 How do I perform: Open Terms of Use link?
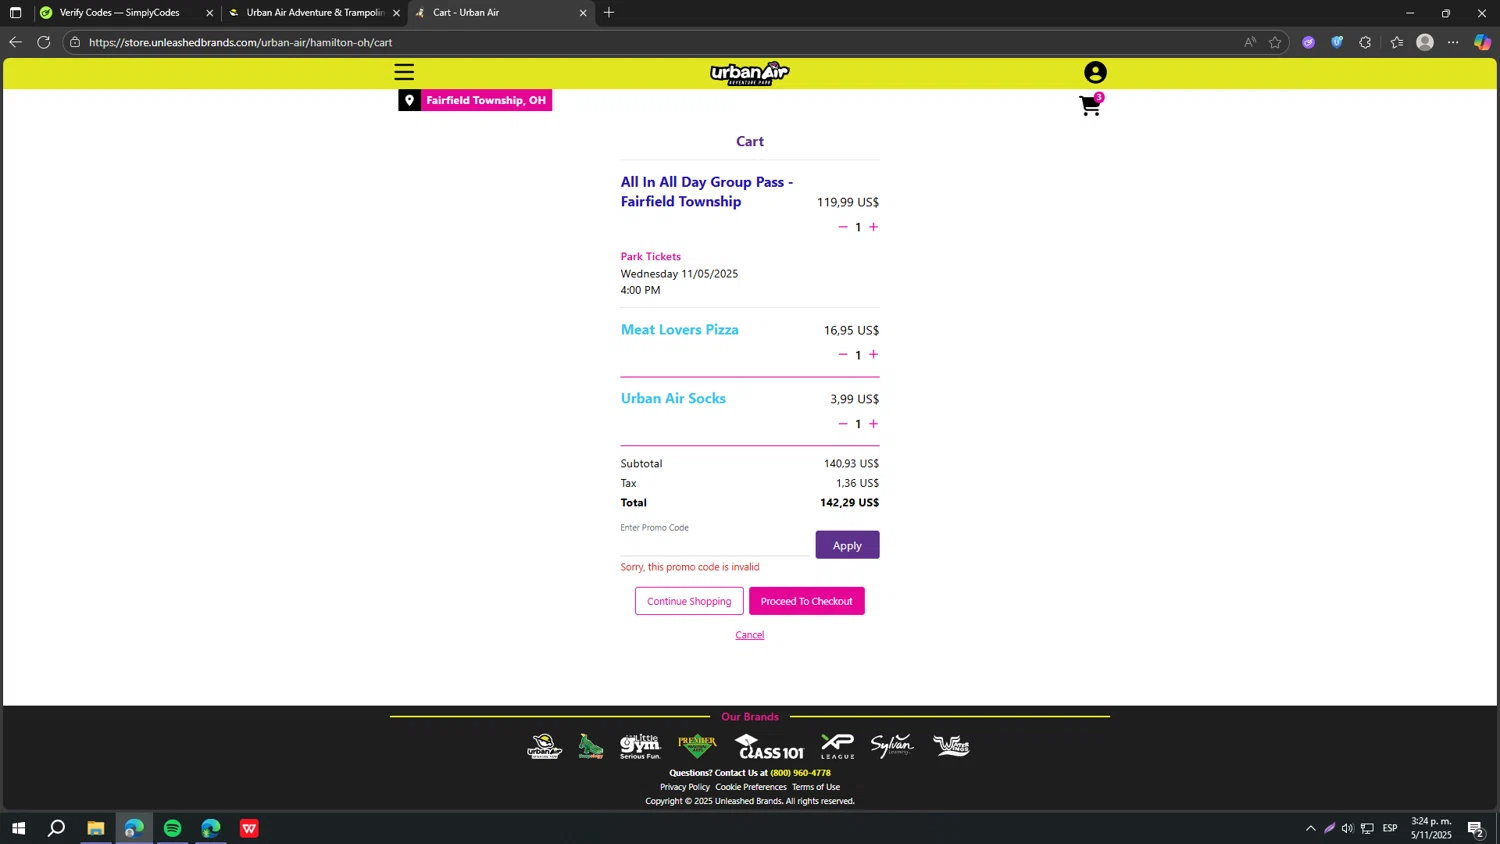[x=816, y=787]
